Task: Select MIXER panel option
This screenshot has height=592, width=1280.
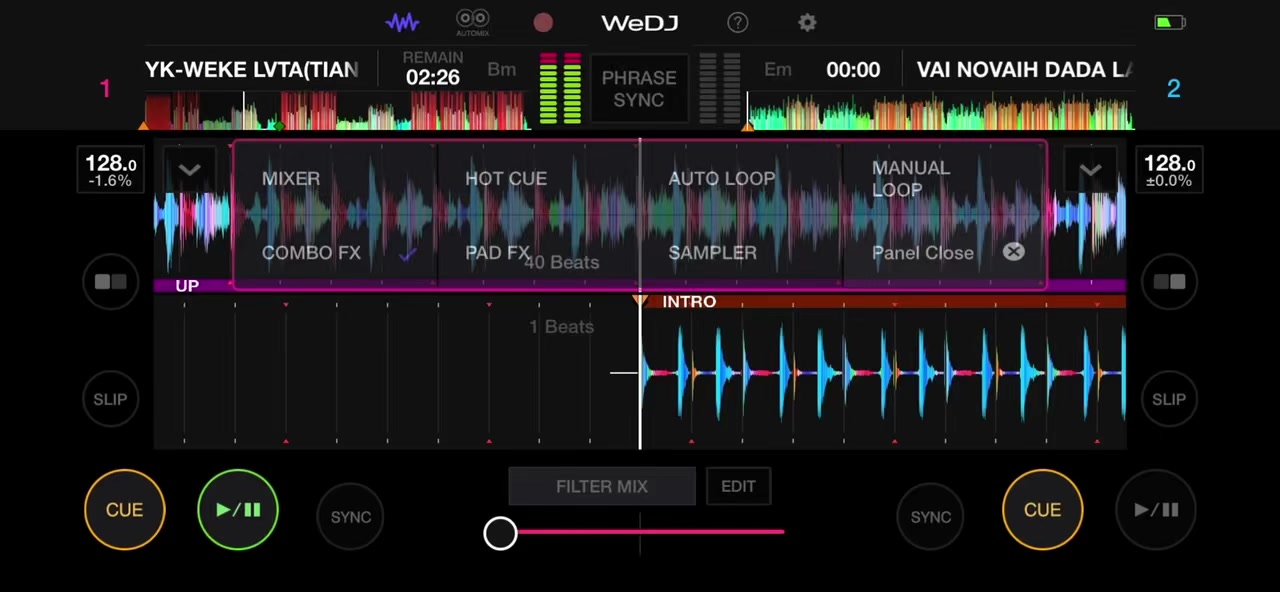Action: [x=291, y=178]
